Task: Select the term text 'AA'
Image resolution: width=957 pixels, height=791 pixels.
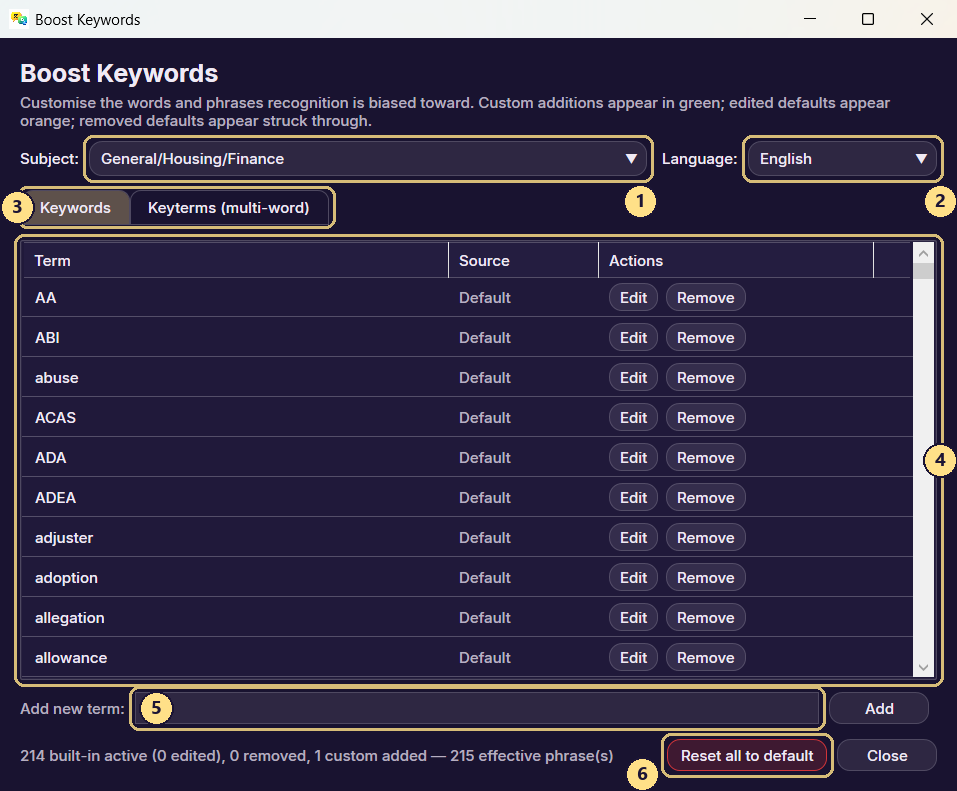Action: (x=46, y=298)
